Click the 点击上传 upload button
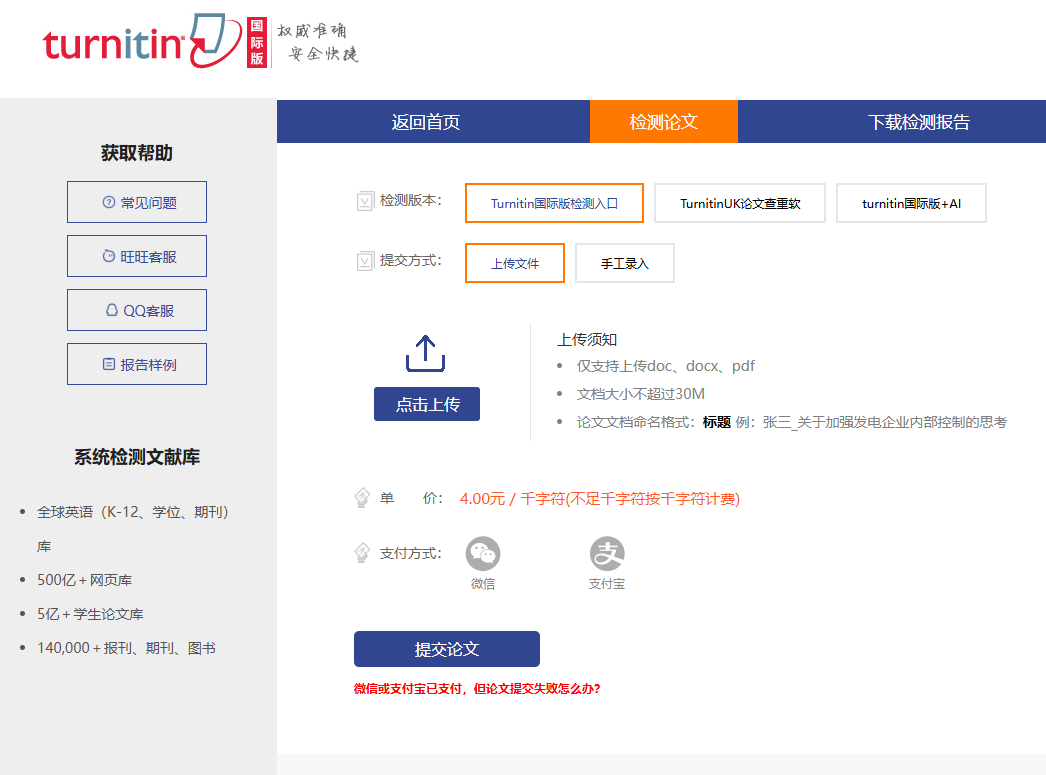 (427, 404)
